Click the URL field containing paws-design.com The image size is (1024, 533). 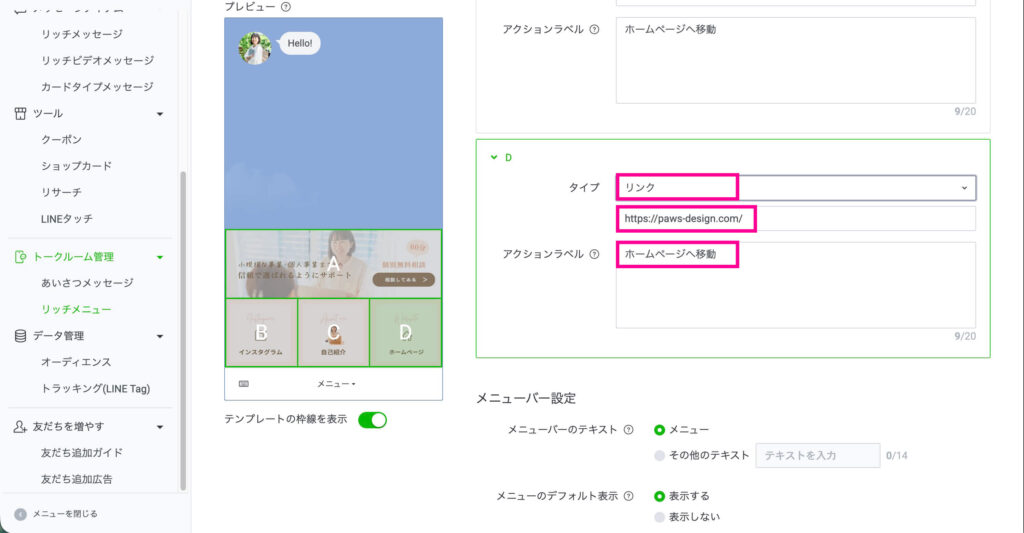(795, 219)
